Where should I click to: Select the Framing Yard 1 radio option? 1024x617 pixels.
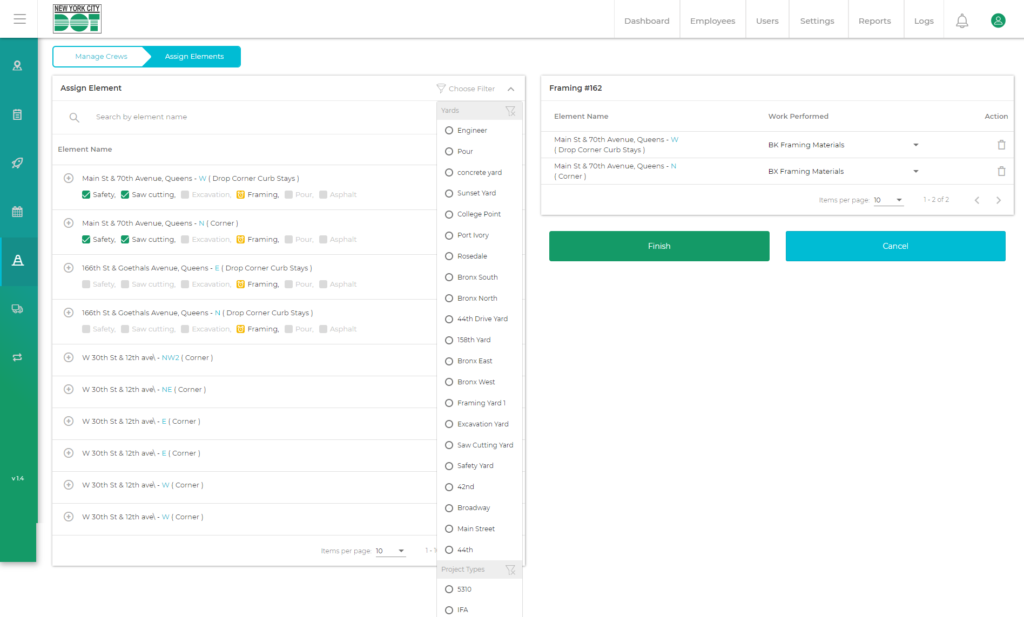(449, 403)
